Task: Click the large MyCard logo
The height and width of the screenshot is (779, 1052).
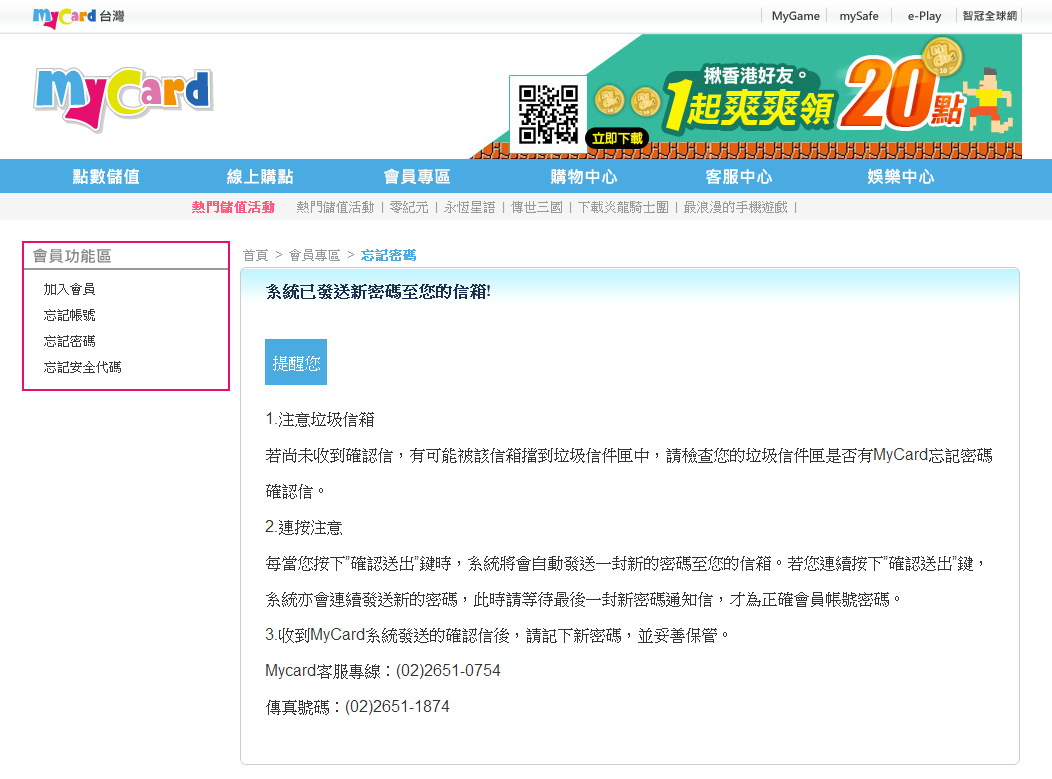Action: pyautogui.click(x=123, y=98)
